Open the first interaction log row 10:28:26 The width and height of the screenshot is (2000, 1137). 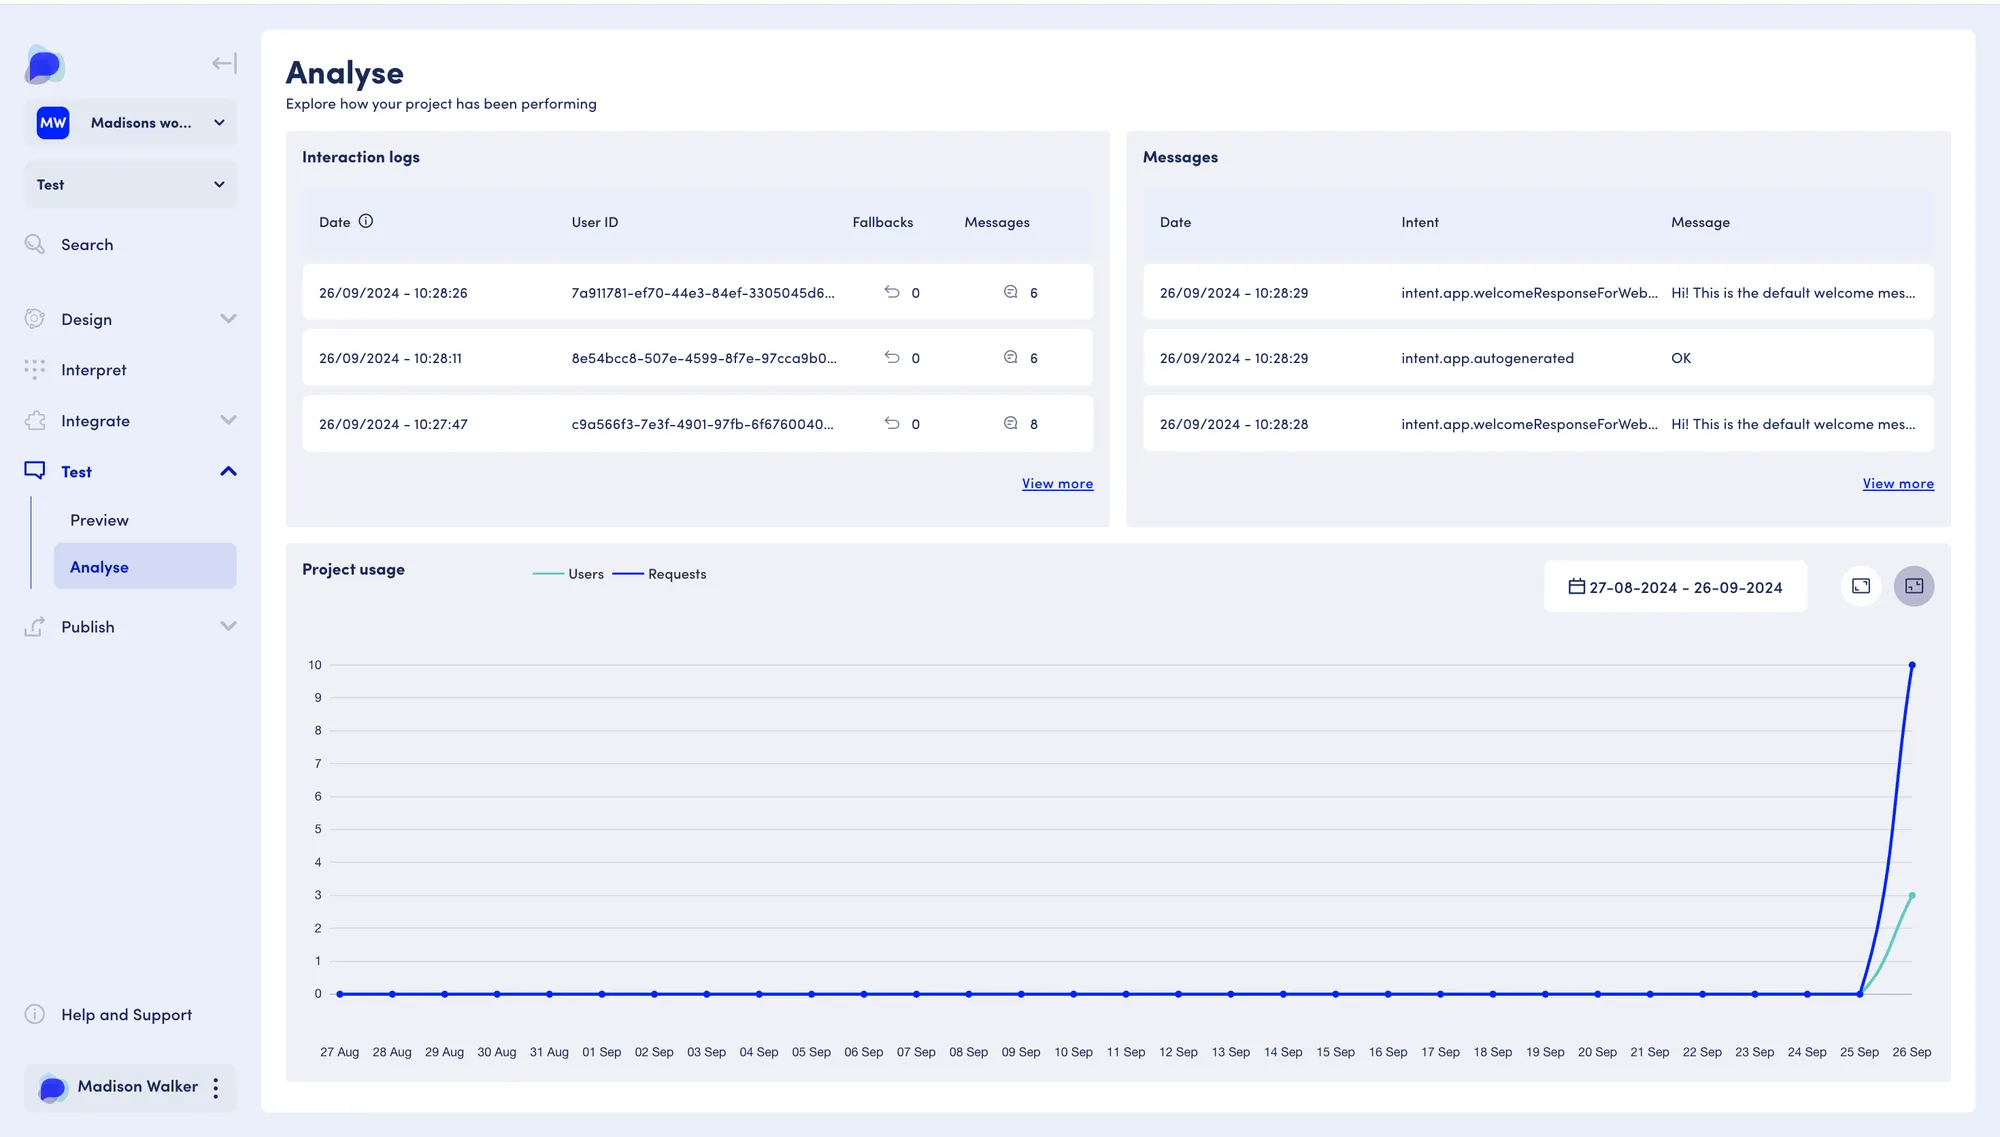pyautogui.click(x=698, y=293)
